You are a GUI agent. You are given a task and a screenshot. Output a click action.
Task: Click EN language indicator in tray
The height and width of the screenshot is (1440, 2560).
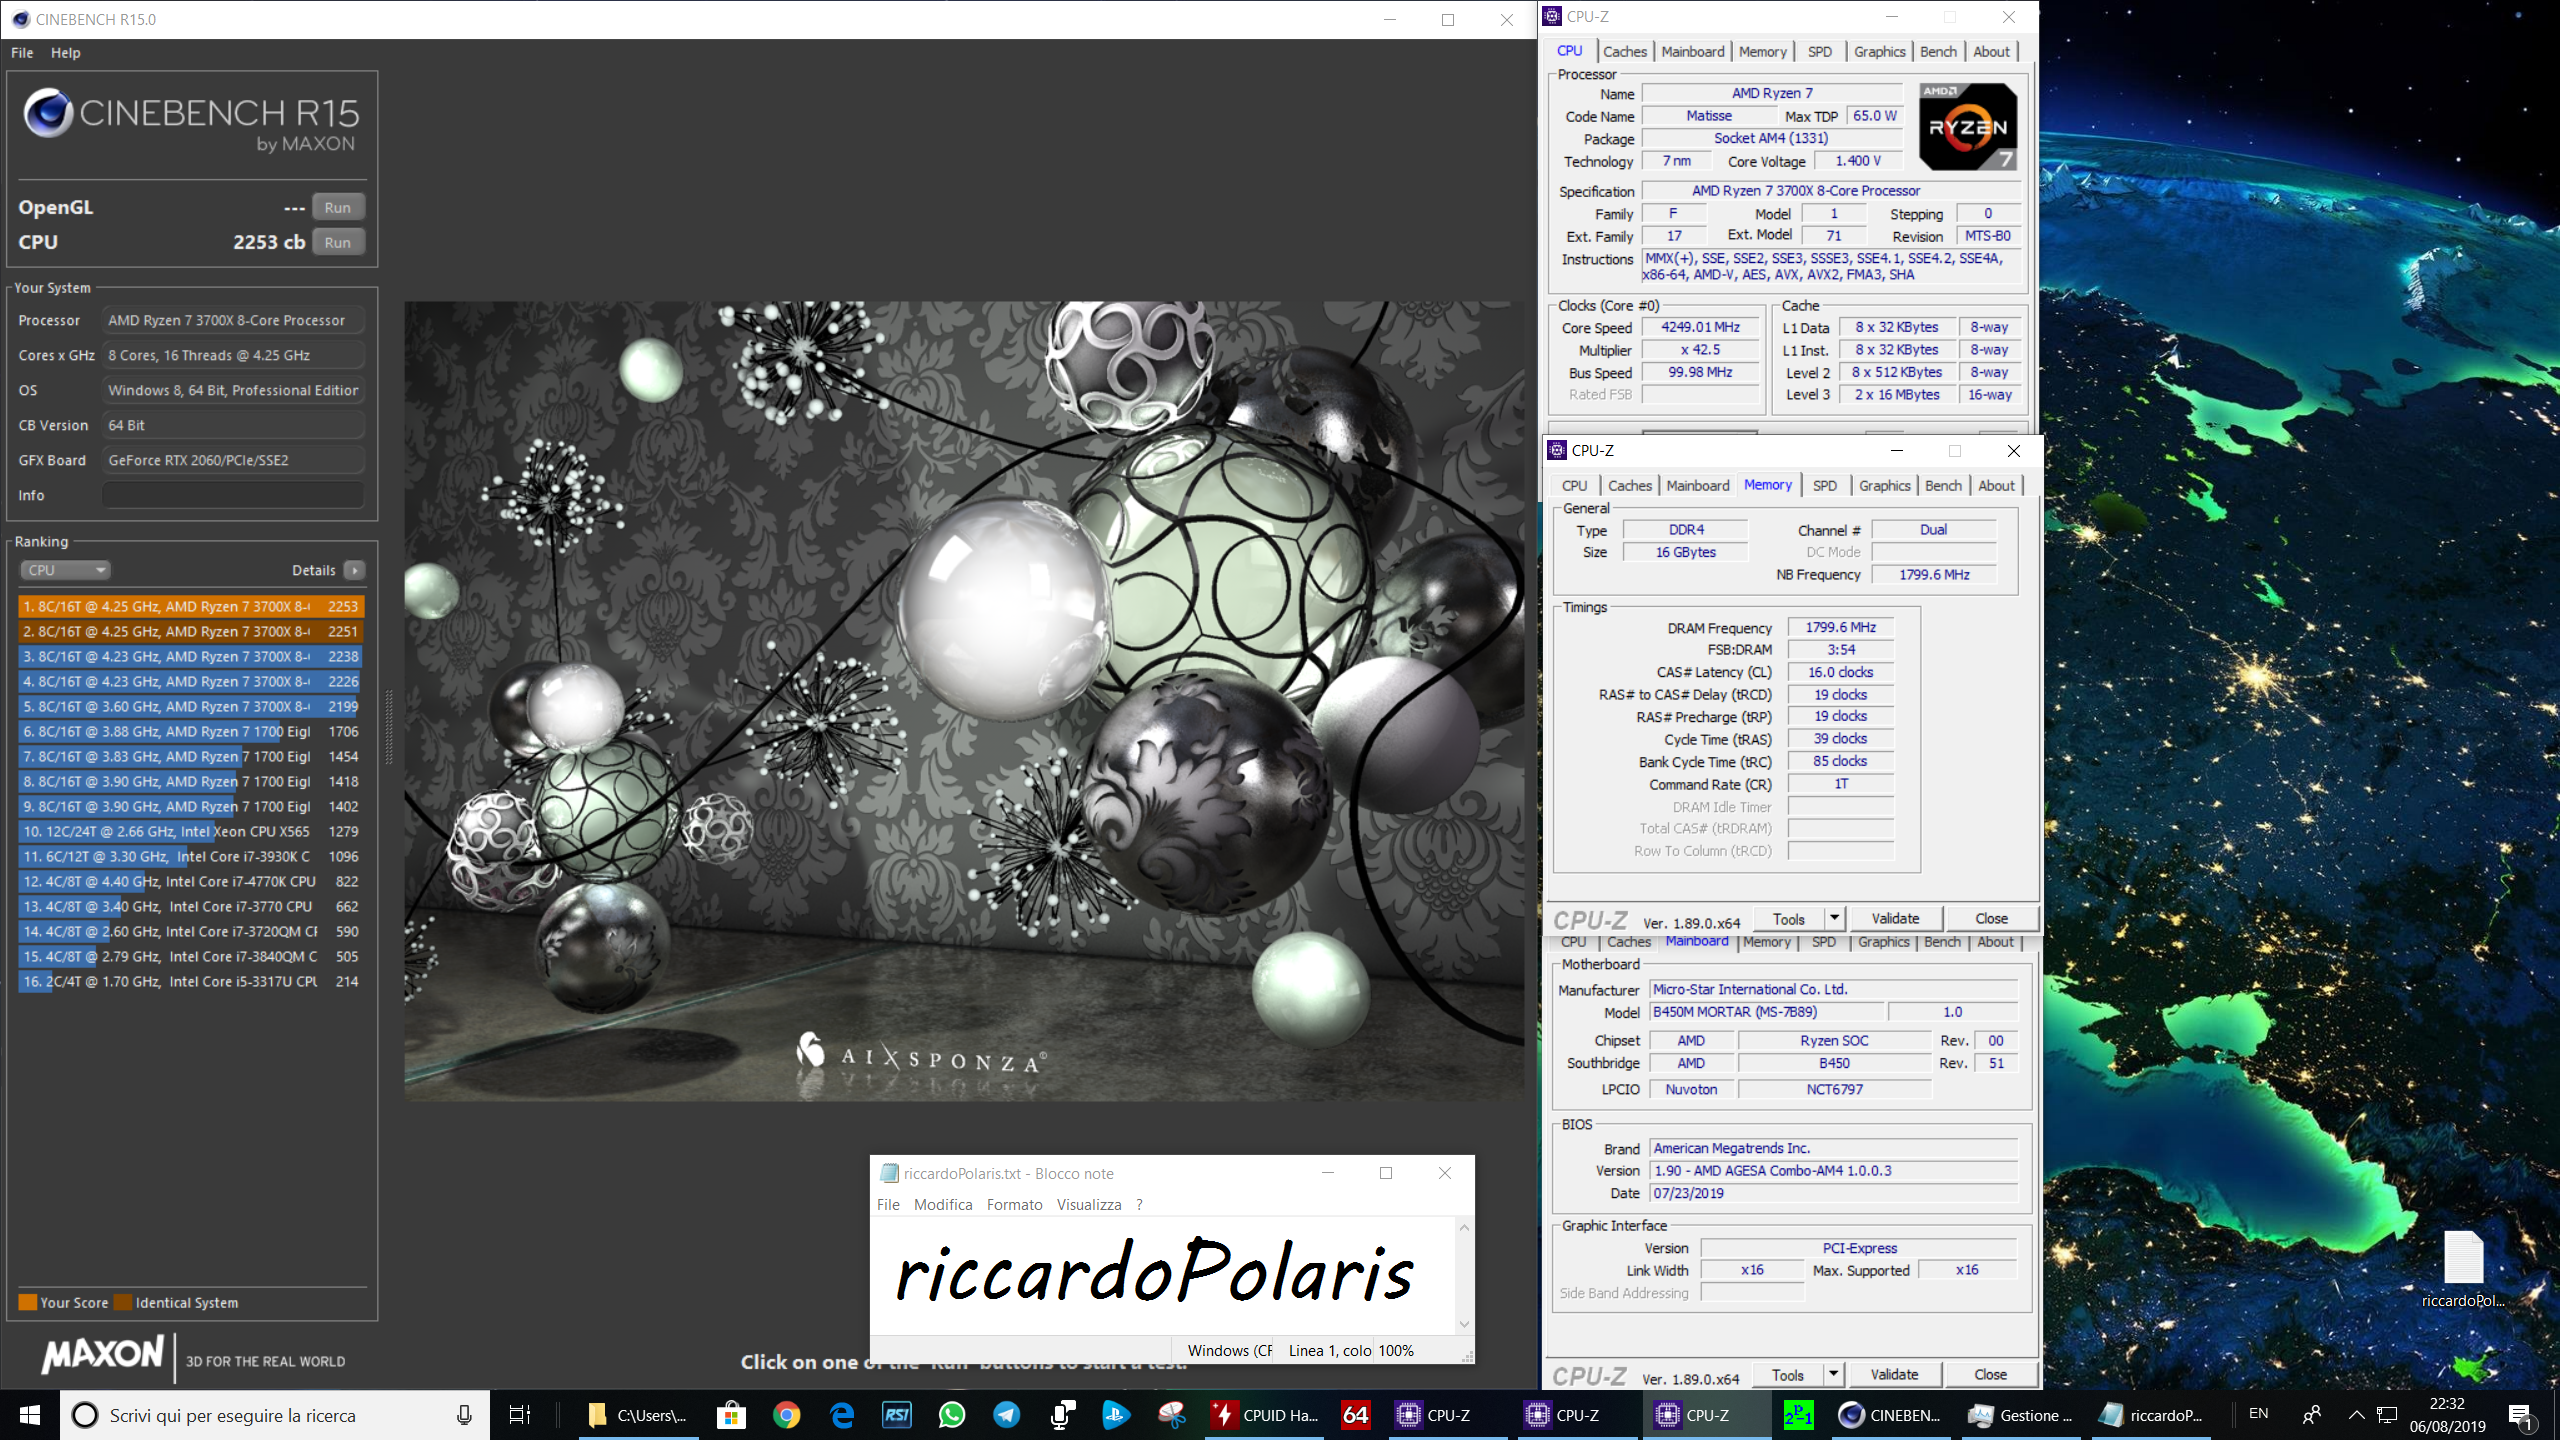pos(2259,1414)
